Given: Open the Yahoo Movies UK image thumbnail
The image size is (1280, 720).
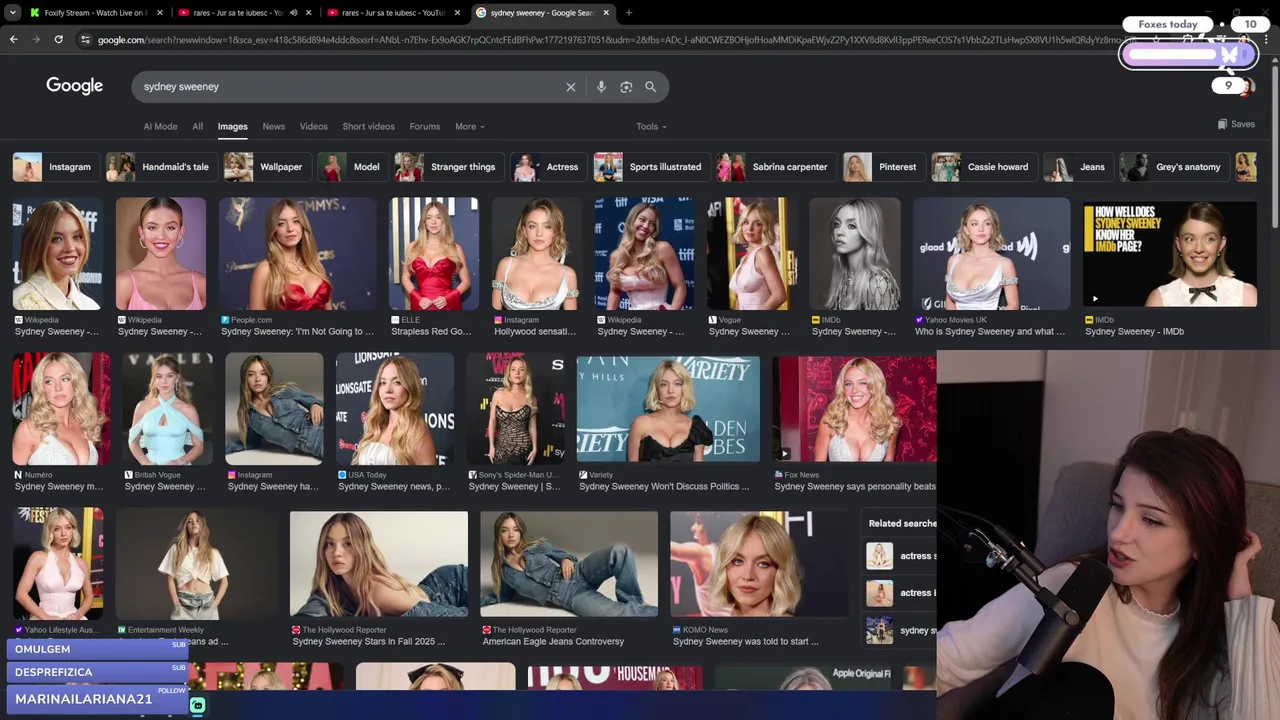Looking at the screenshot, I should tap(991, 254).
